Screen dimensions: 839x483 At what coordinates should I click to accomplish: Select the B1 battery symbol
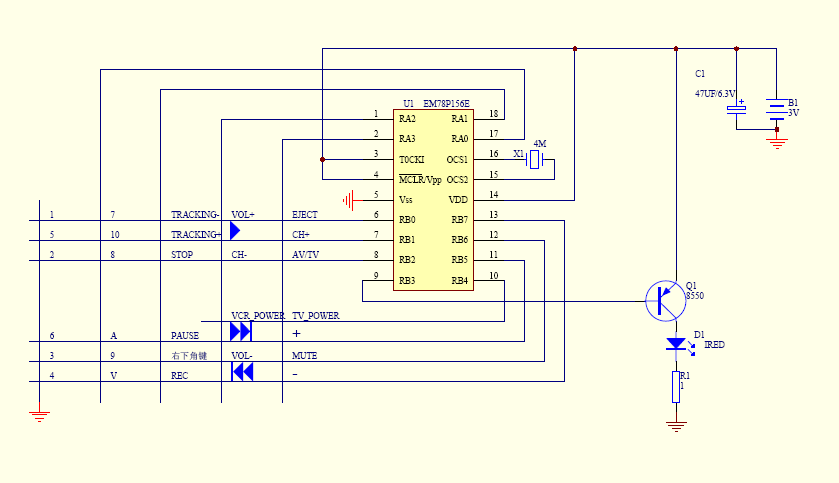pos(776,109)
